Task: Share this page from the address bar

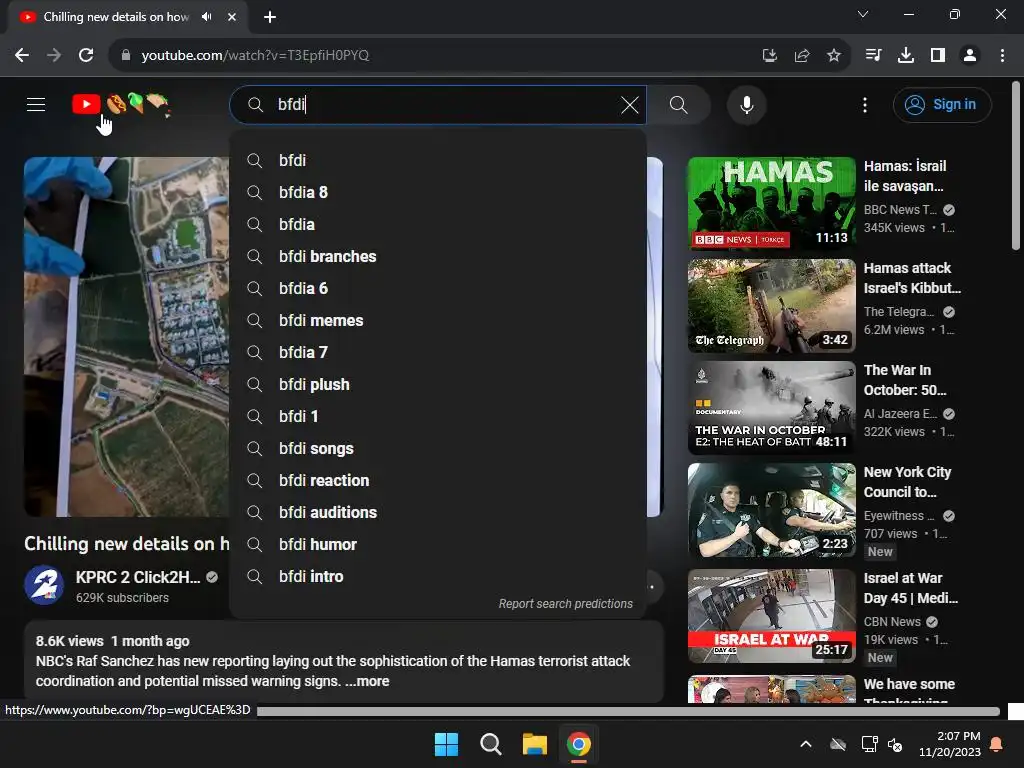Action: click(802, 56)
